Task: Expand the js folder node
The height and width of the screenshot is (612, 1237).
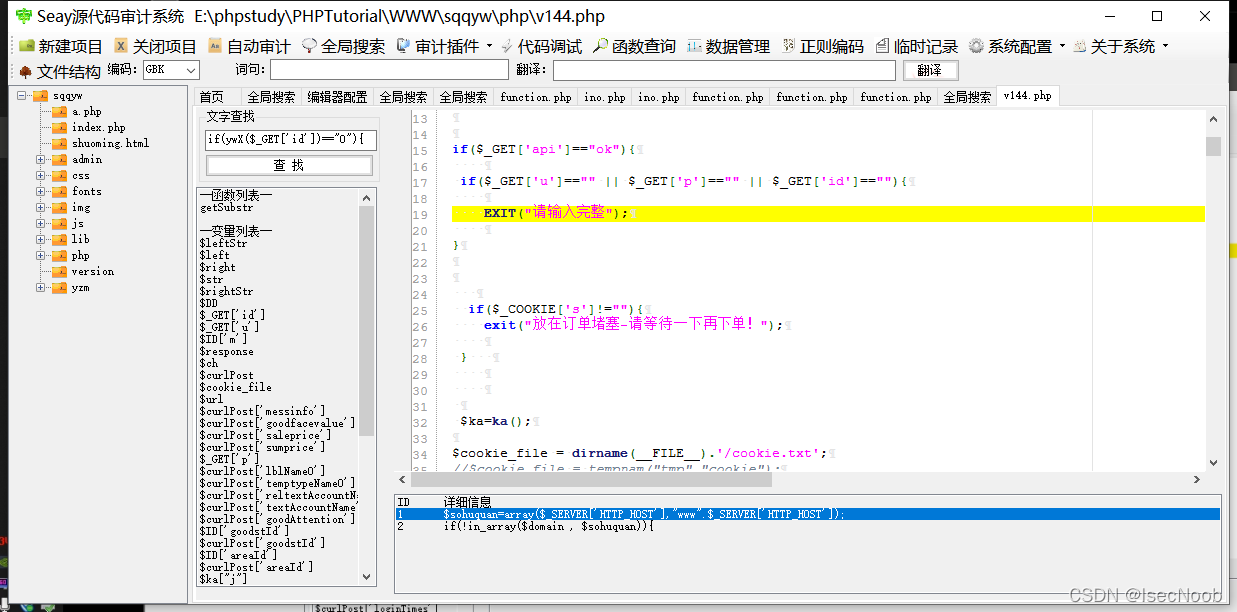Action: [x=41, y=224]
